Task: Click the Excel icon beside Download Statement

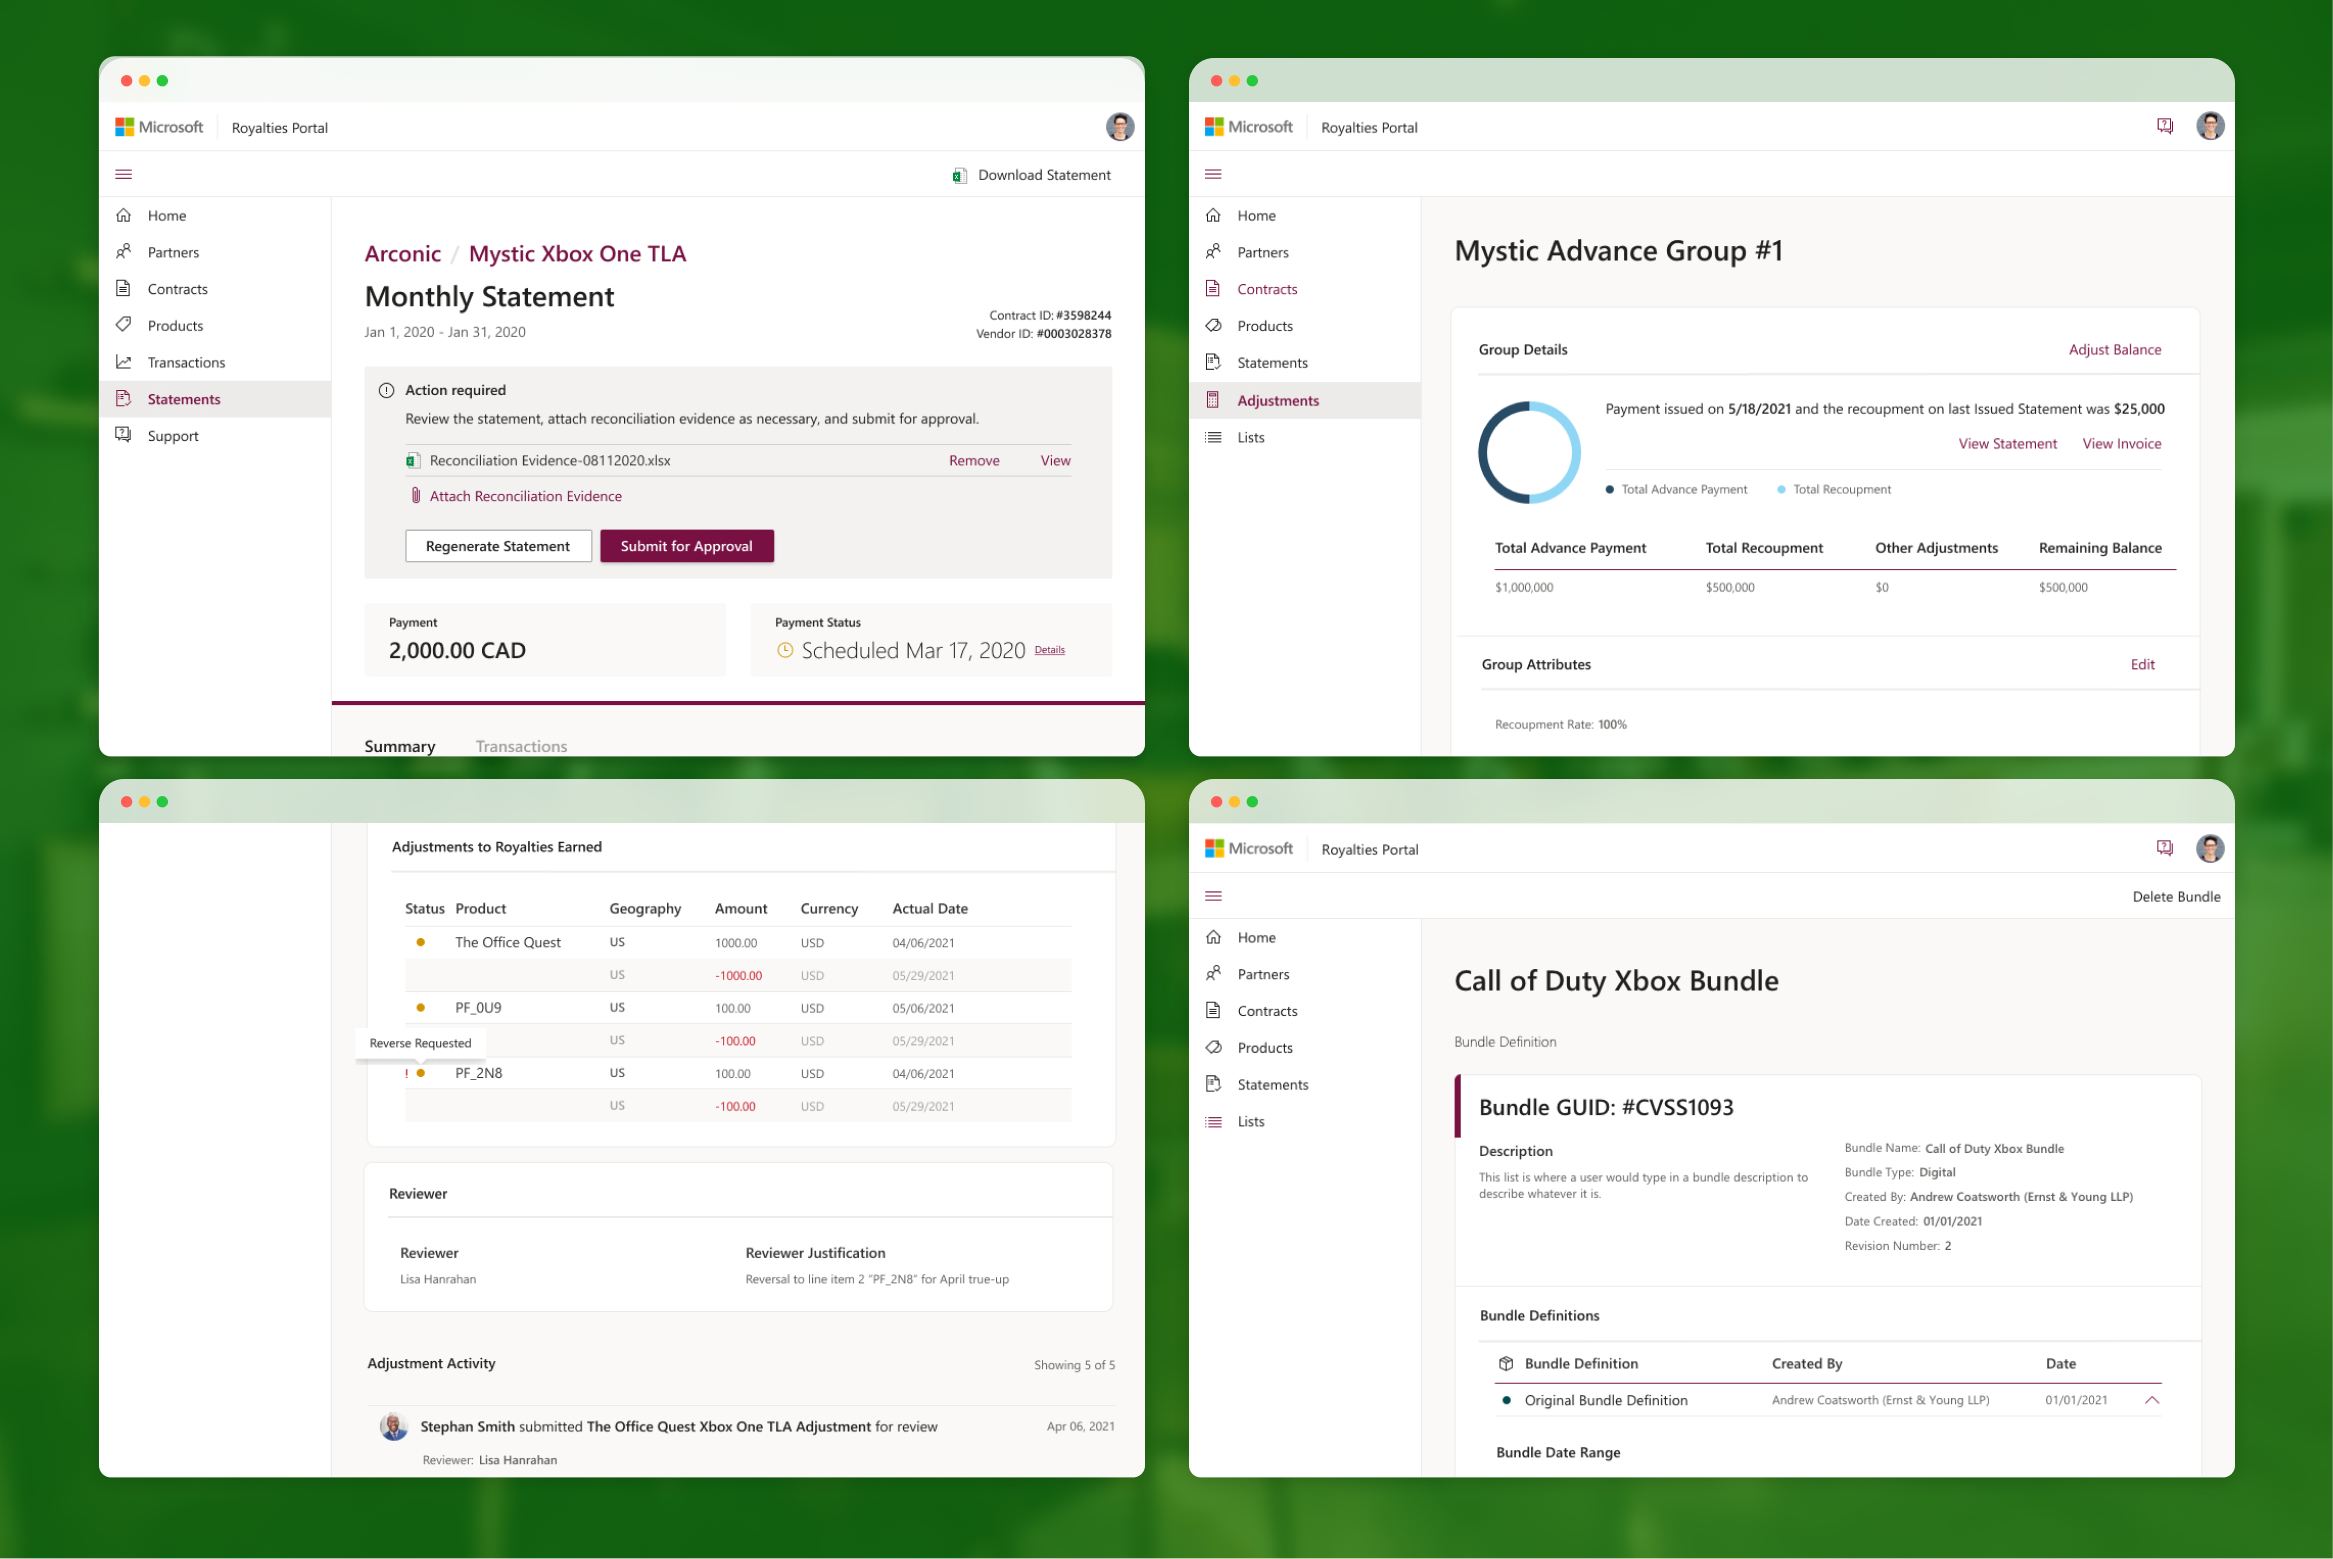Action: (x=959, y=176)
